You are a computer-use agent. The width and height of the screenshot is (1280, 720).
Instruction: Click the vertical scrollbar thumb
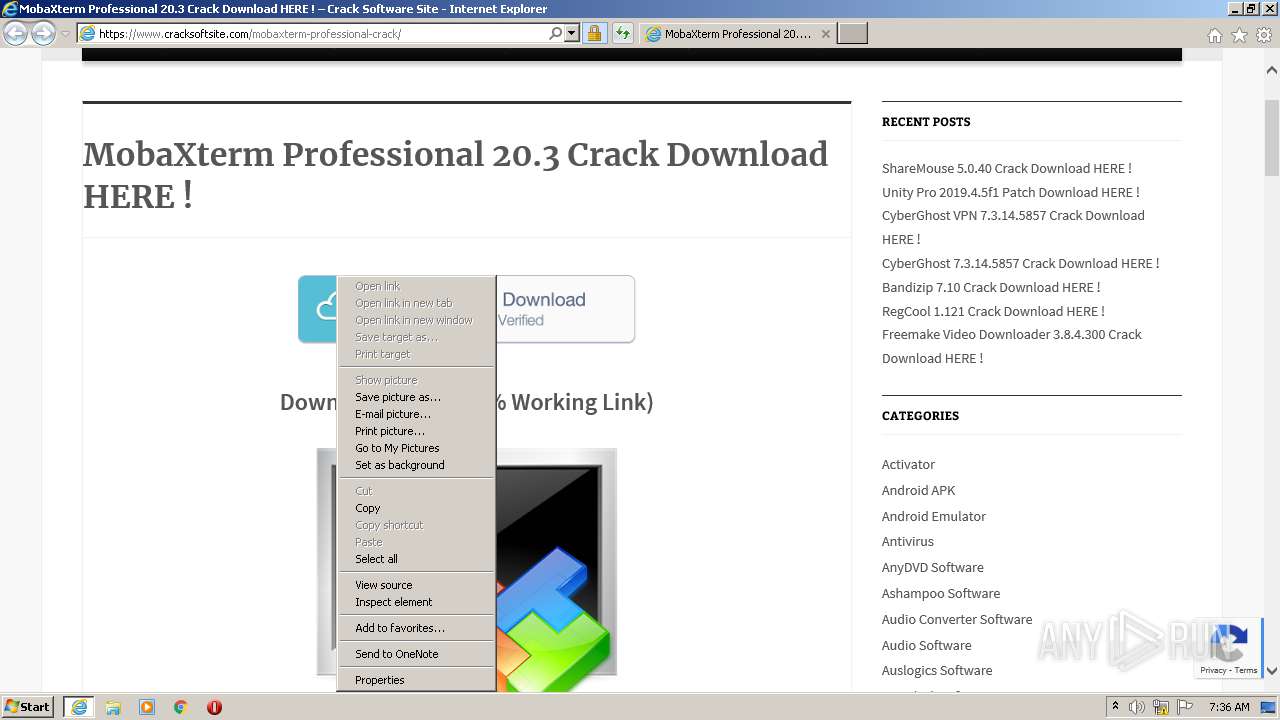[x=1272, y=137]
